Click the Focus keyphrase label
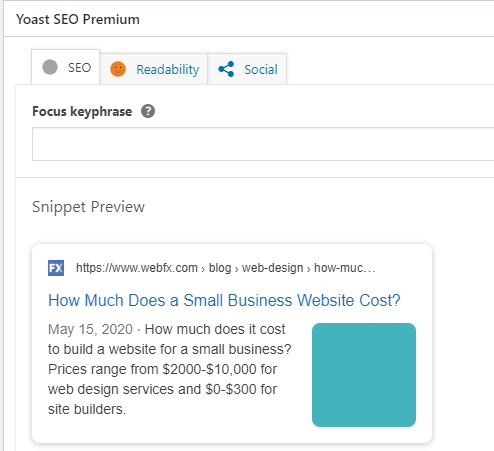 pos(82,112)
